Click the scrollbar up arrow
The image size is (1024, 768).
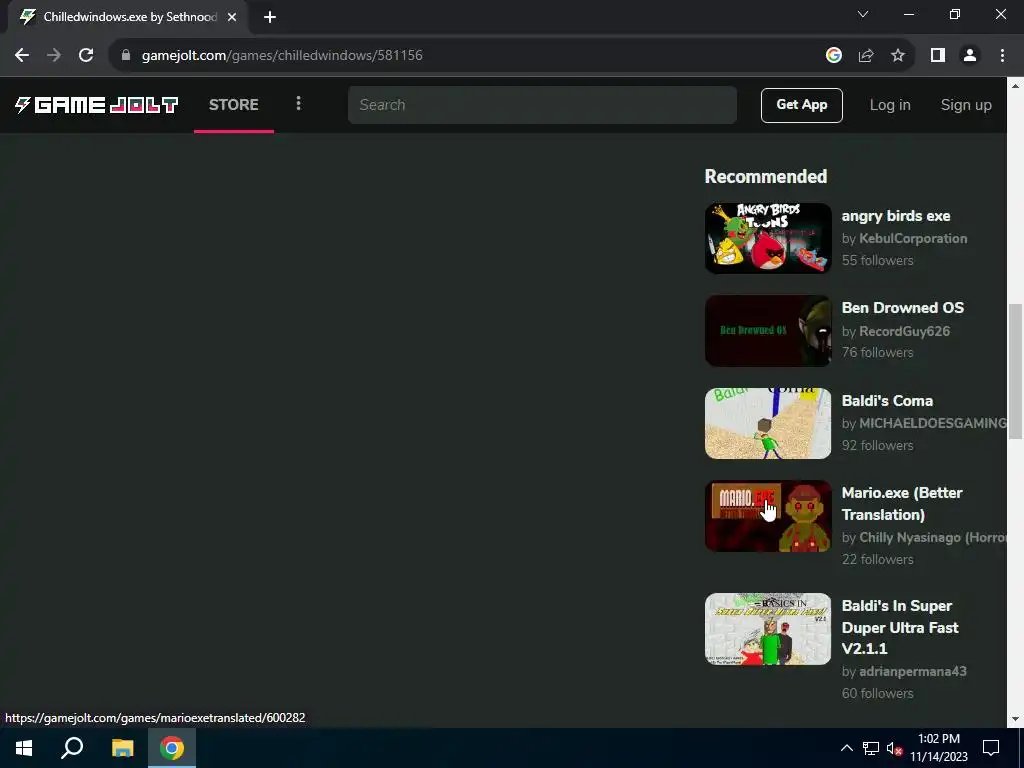pyautogui.click(x=1016, y=86)
